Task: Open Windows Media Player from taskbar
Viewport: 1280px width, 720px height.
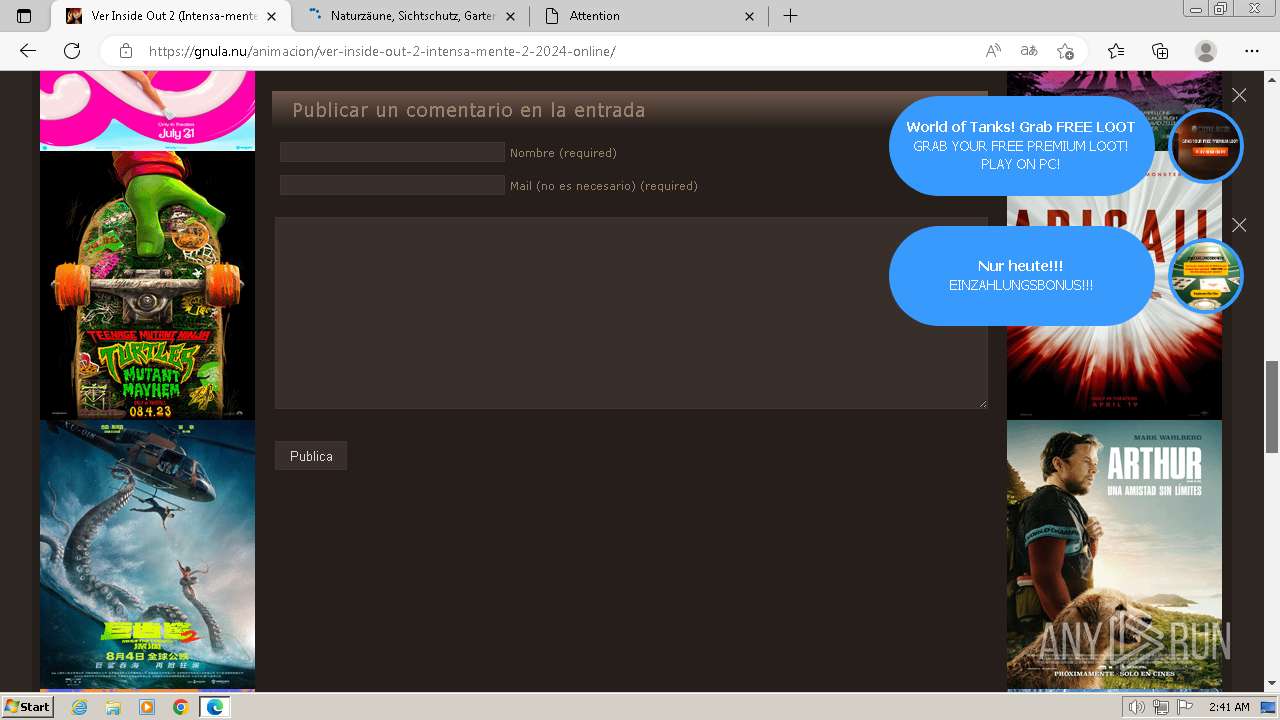Action: coord(147,707)
